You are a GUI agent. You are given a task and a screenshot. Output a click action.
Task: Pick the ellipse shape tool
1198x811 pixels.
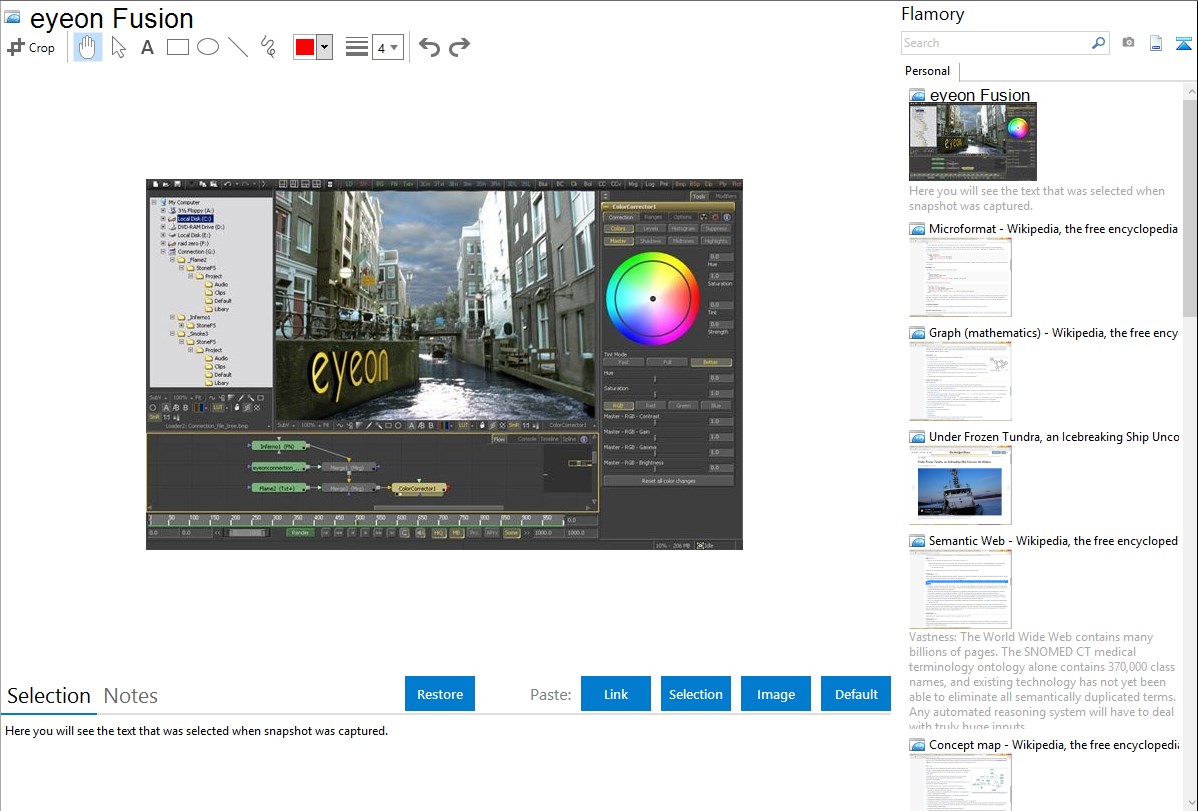207,47
